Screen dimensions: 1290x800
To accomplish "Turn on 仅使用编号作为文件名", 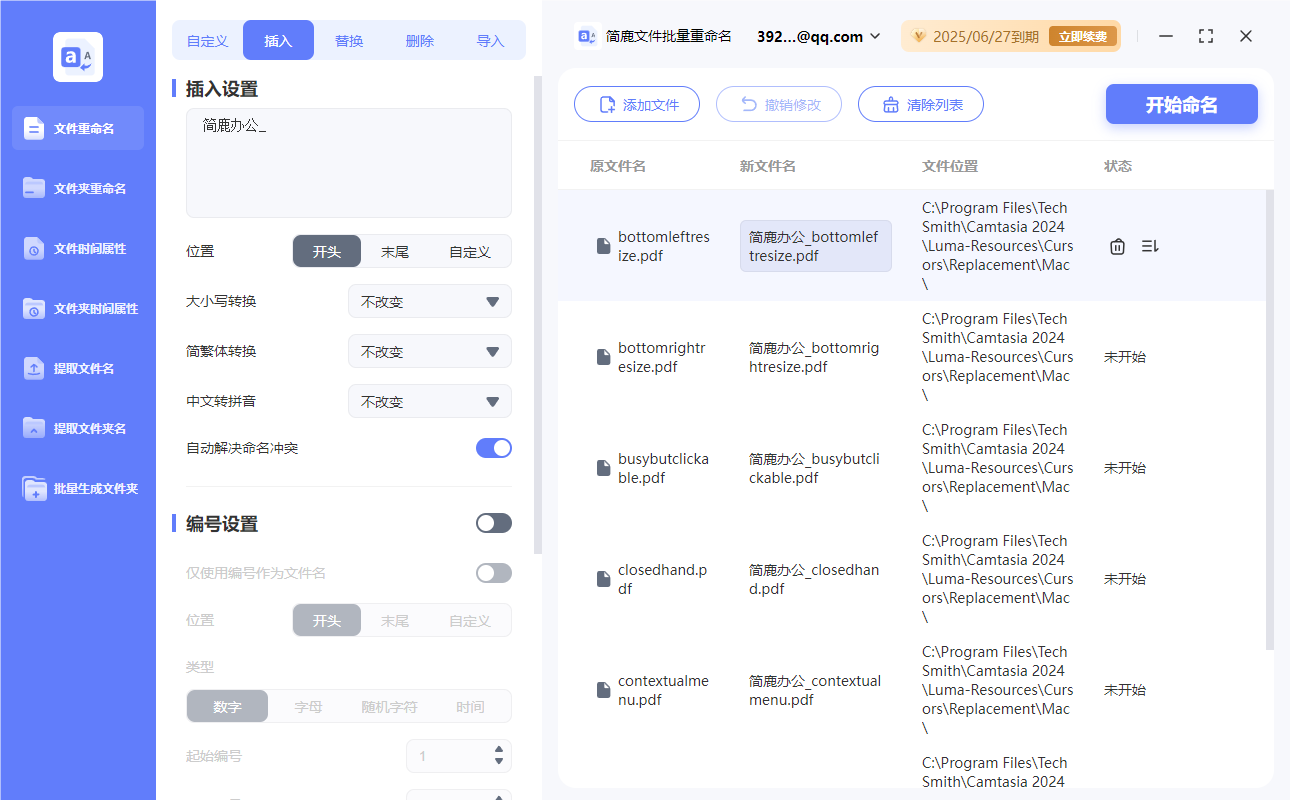I will [493, 572].
